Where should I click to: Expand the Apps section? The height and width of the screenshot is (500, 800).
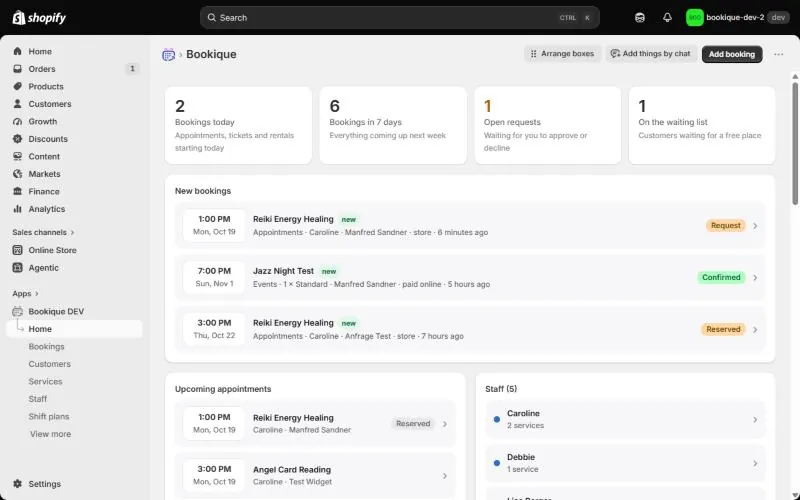pos(26,293)
